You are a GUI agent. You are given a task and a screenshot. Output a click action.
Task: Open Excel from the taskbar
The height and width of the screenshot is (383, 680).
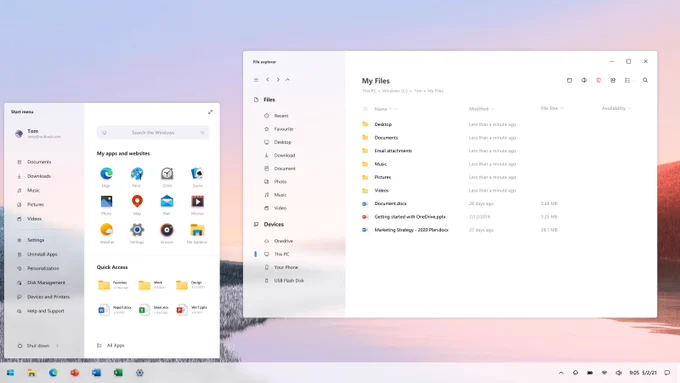pos(118,373)
